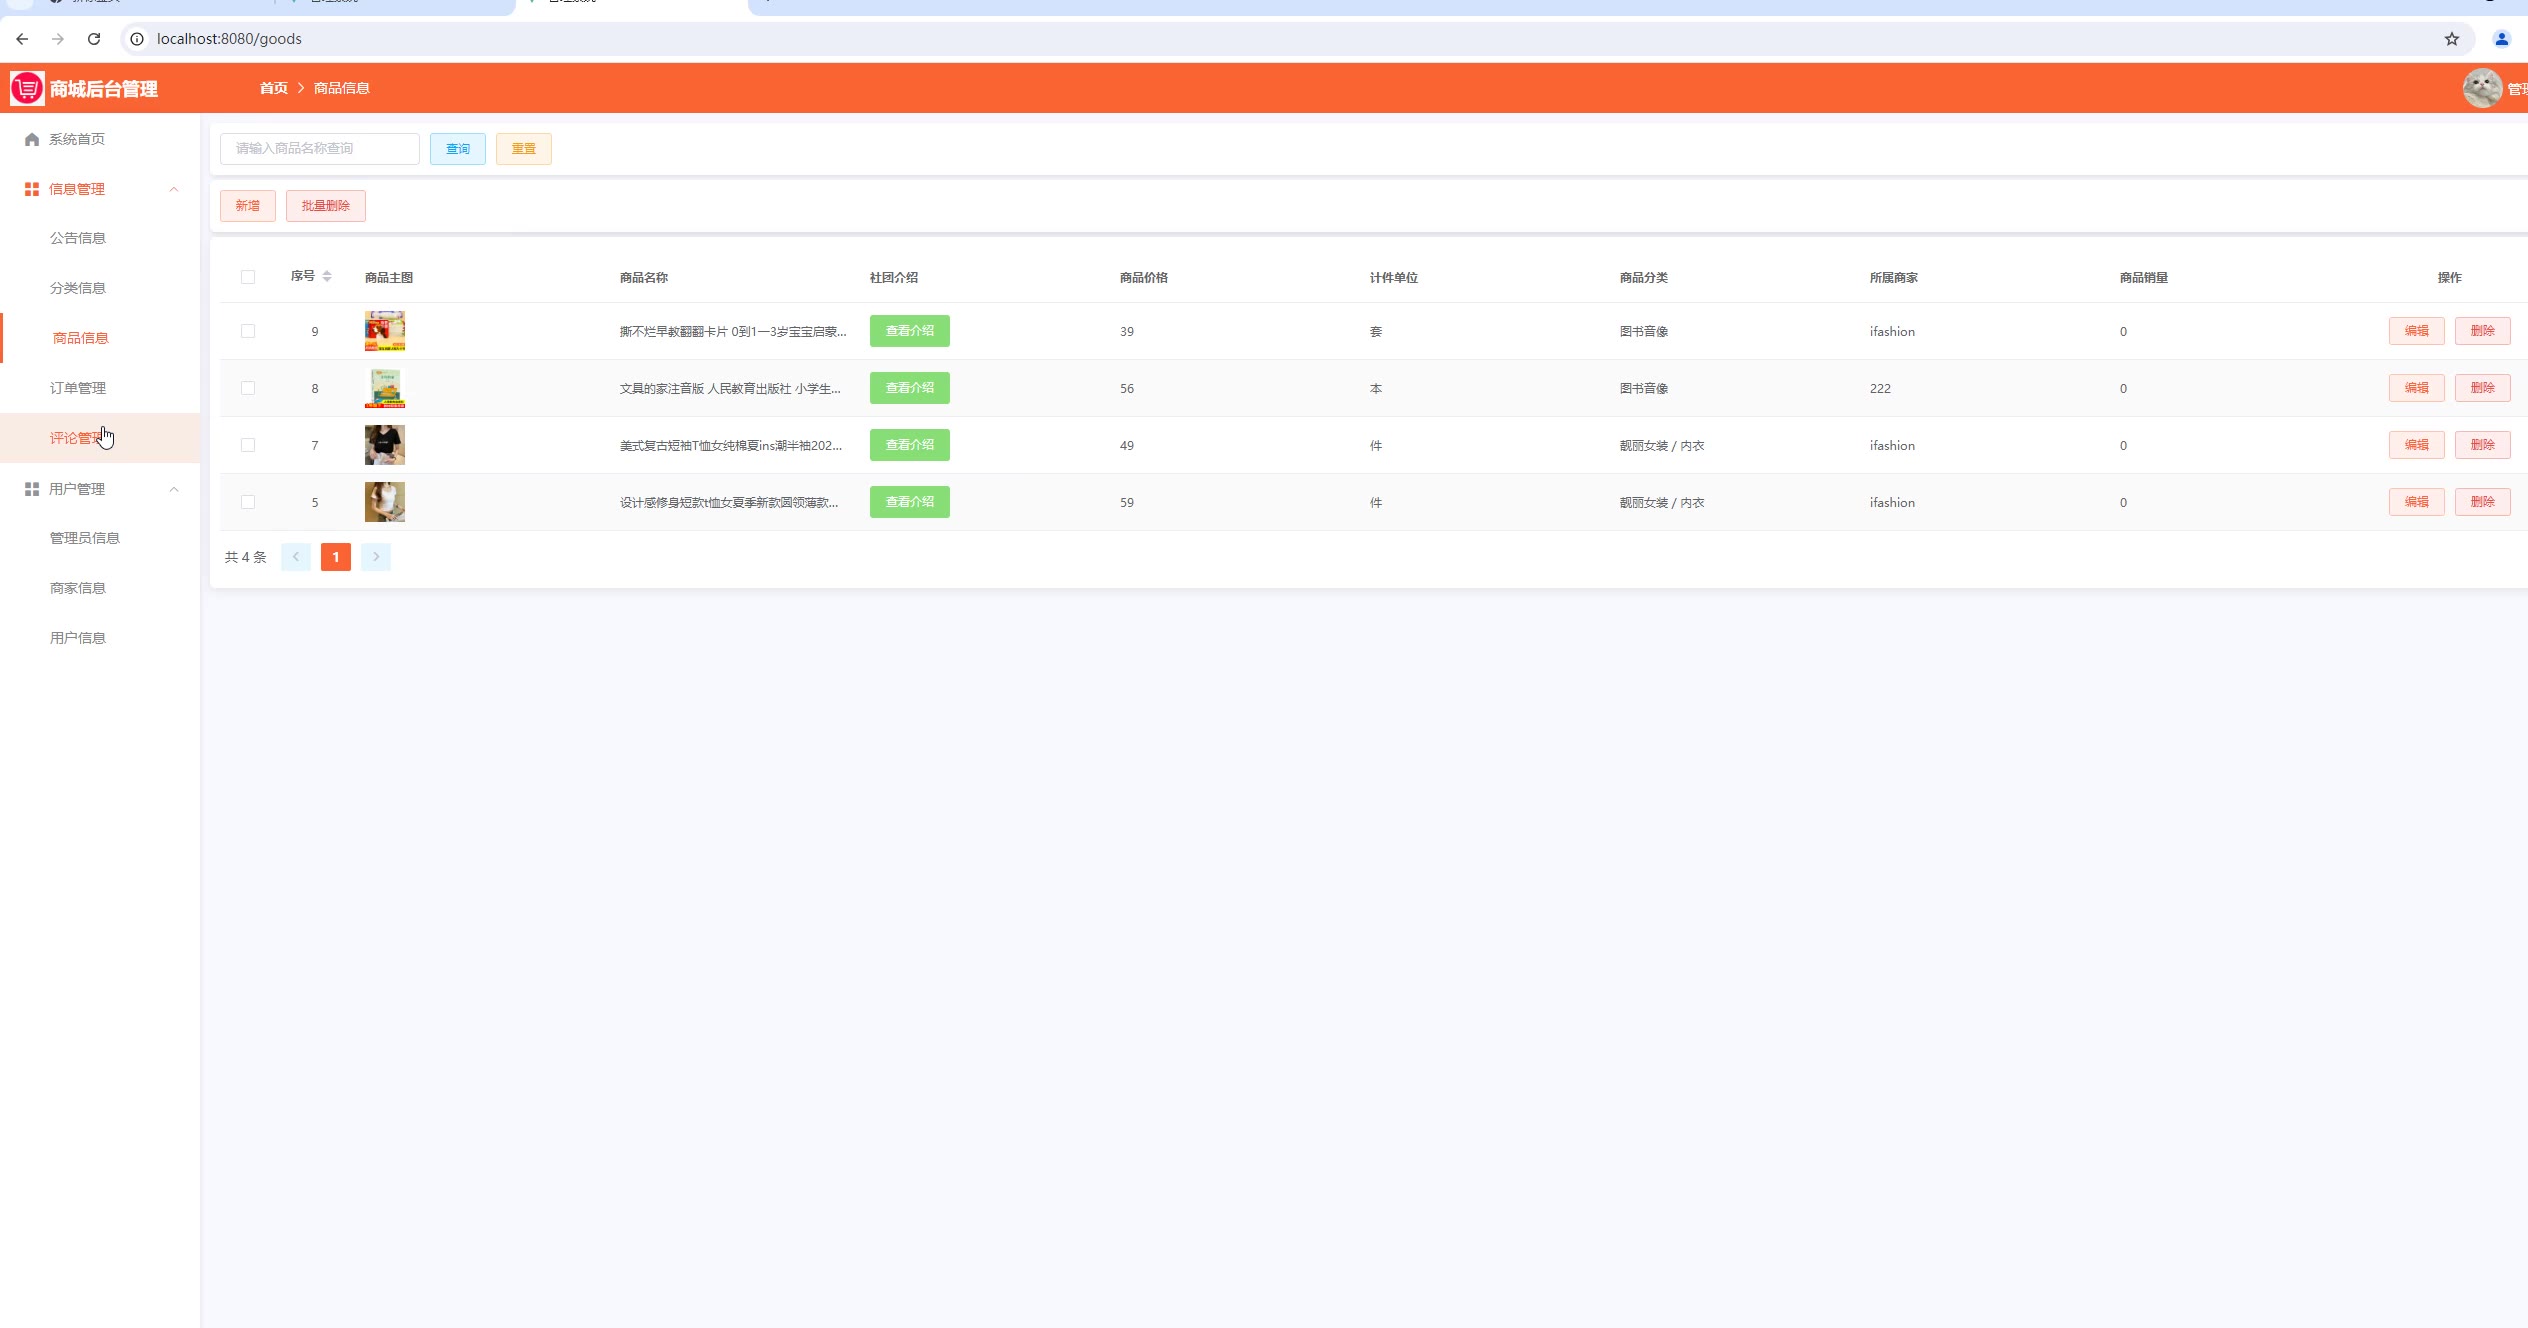Viewport: 2528px width, 1328px height.
Task: Click 查看介绍 for item 8
Action: (909, 388)
